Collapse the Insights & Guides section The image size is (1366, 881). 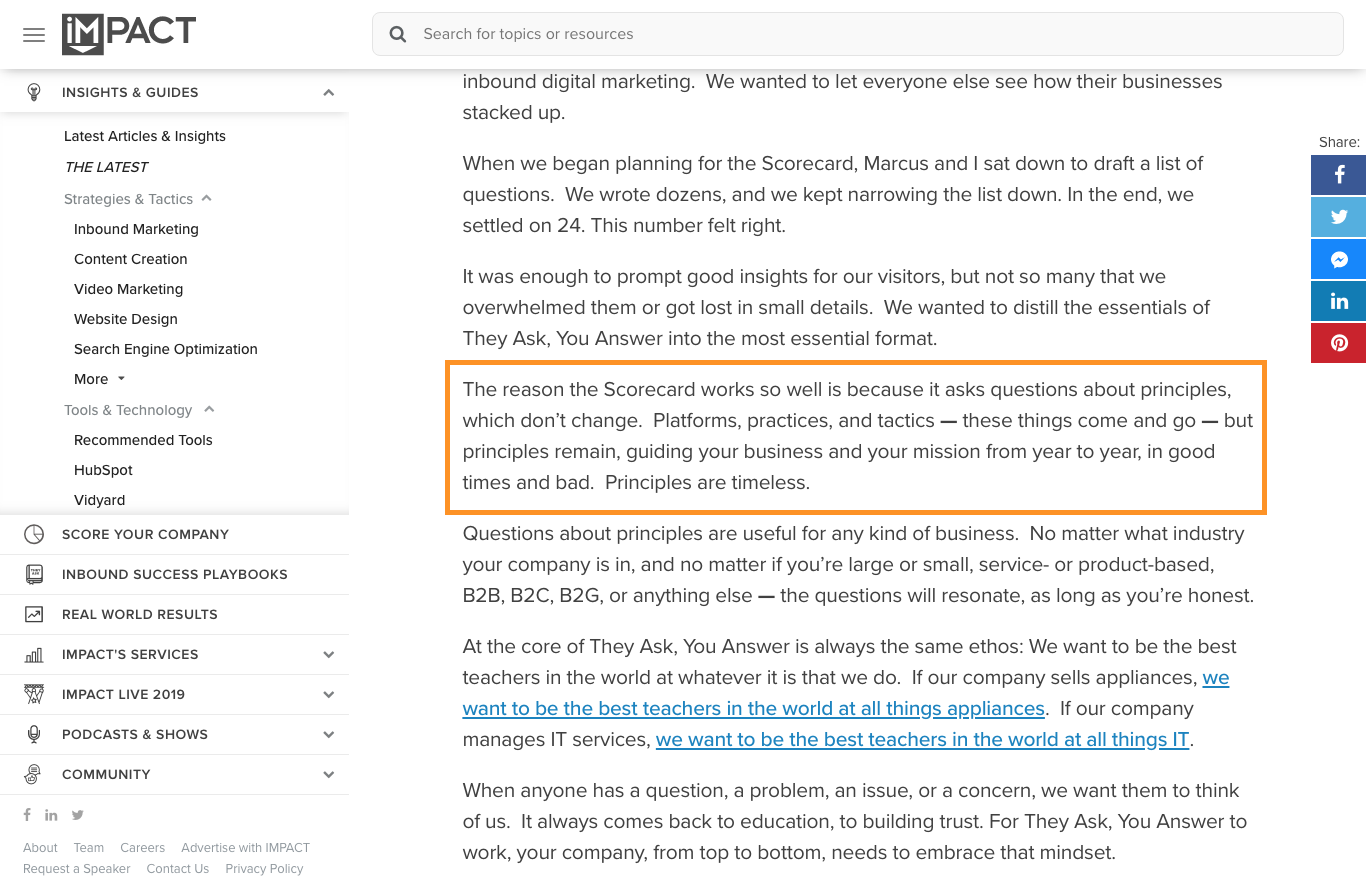[x=328, y=92]
